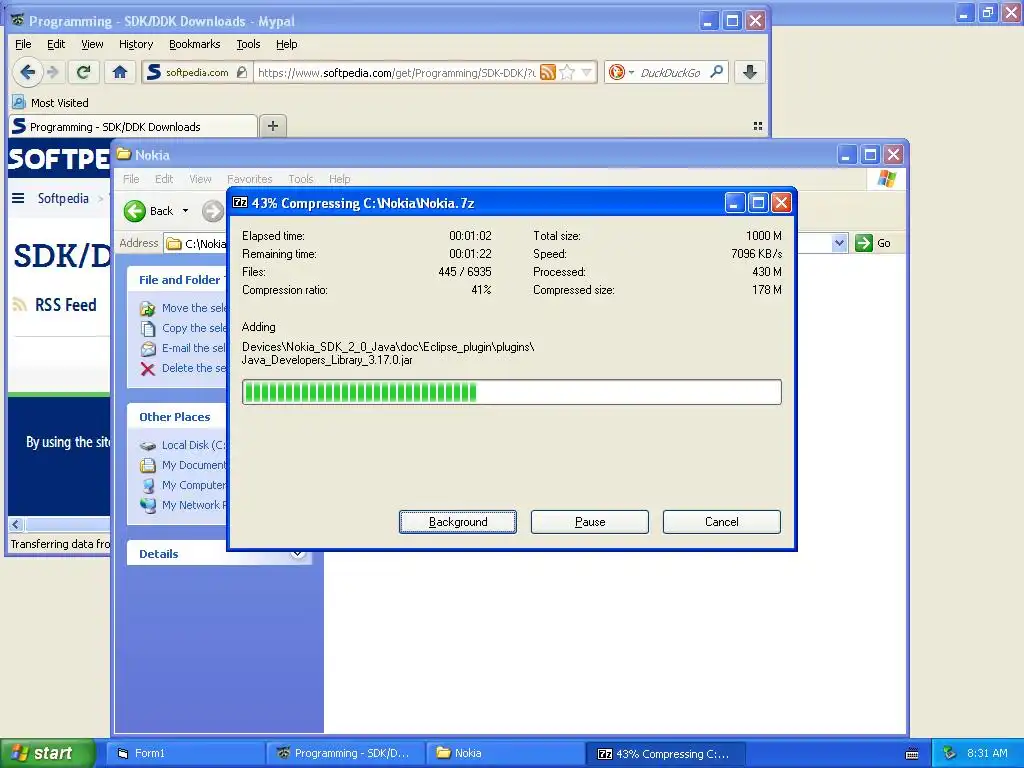Open File menu in Mypal

point(23,44)
